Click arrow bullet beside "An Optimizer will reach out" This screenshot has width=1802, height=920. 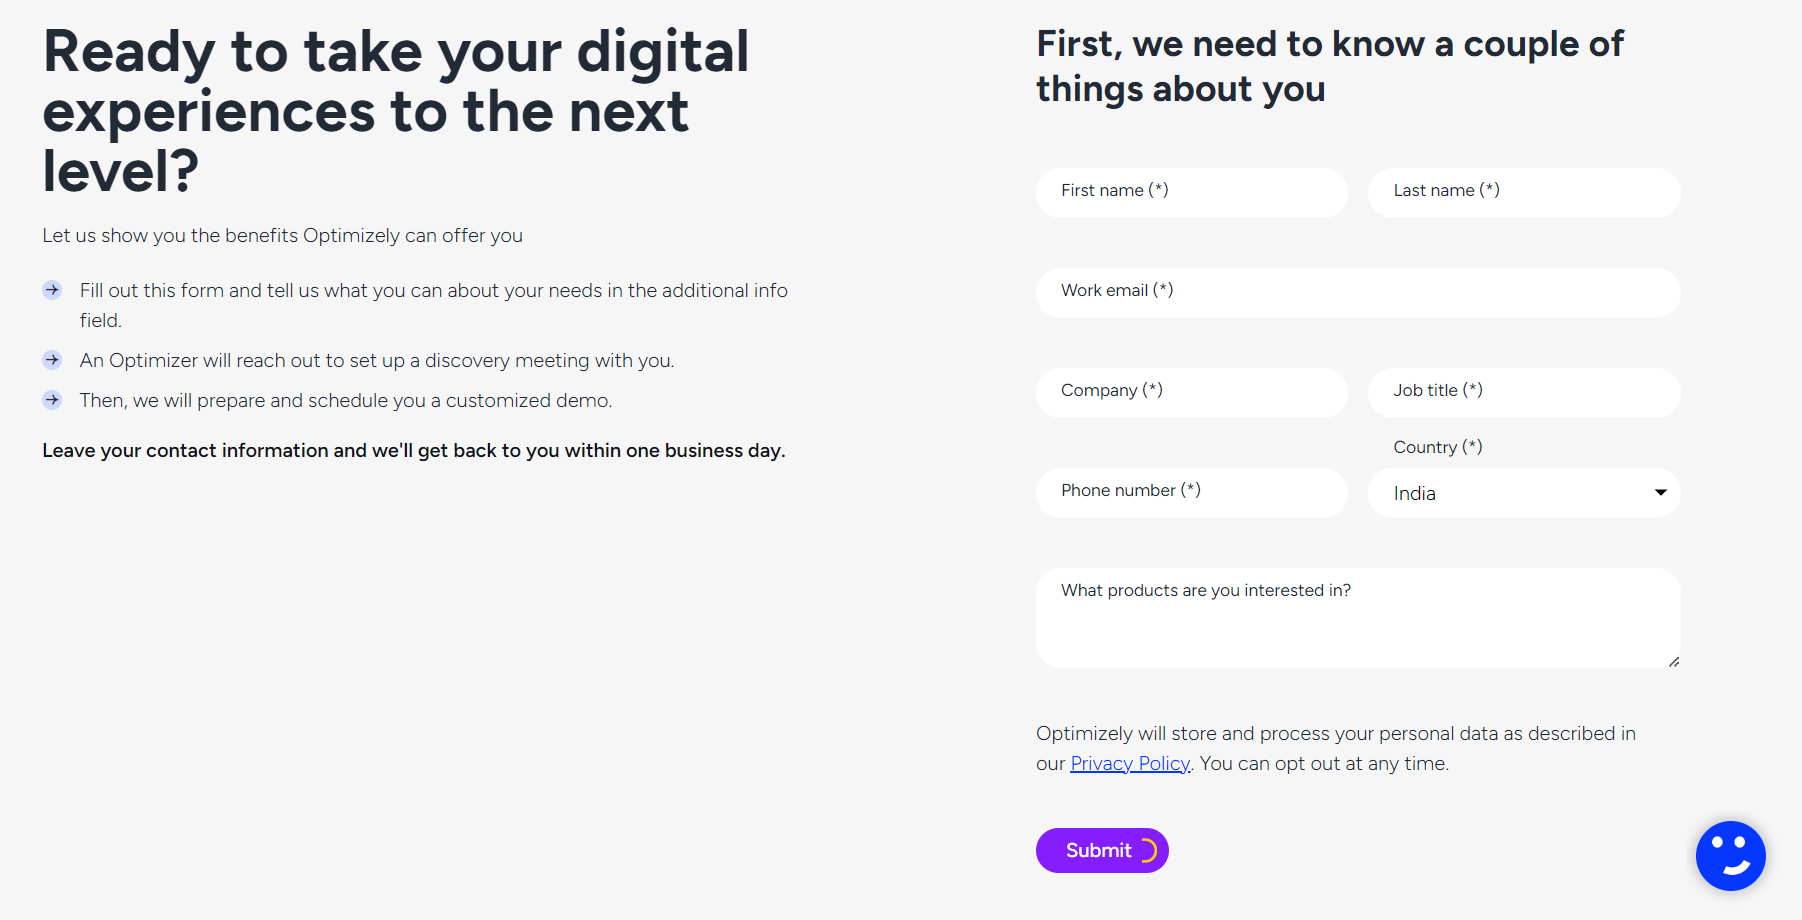click(52, 360)
